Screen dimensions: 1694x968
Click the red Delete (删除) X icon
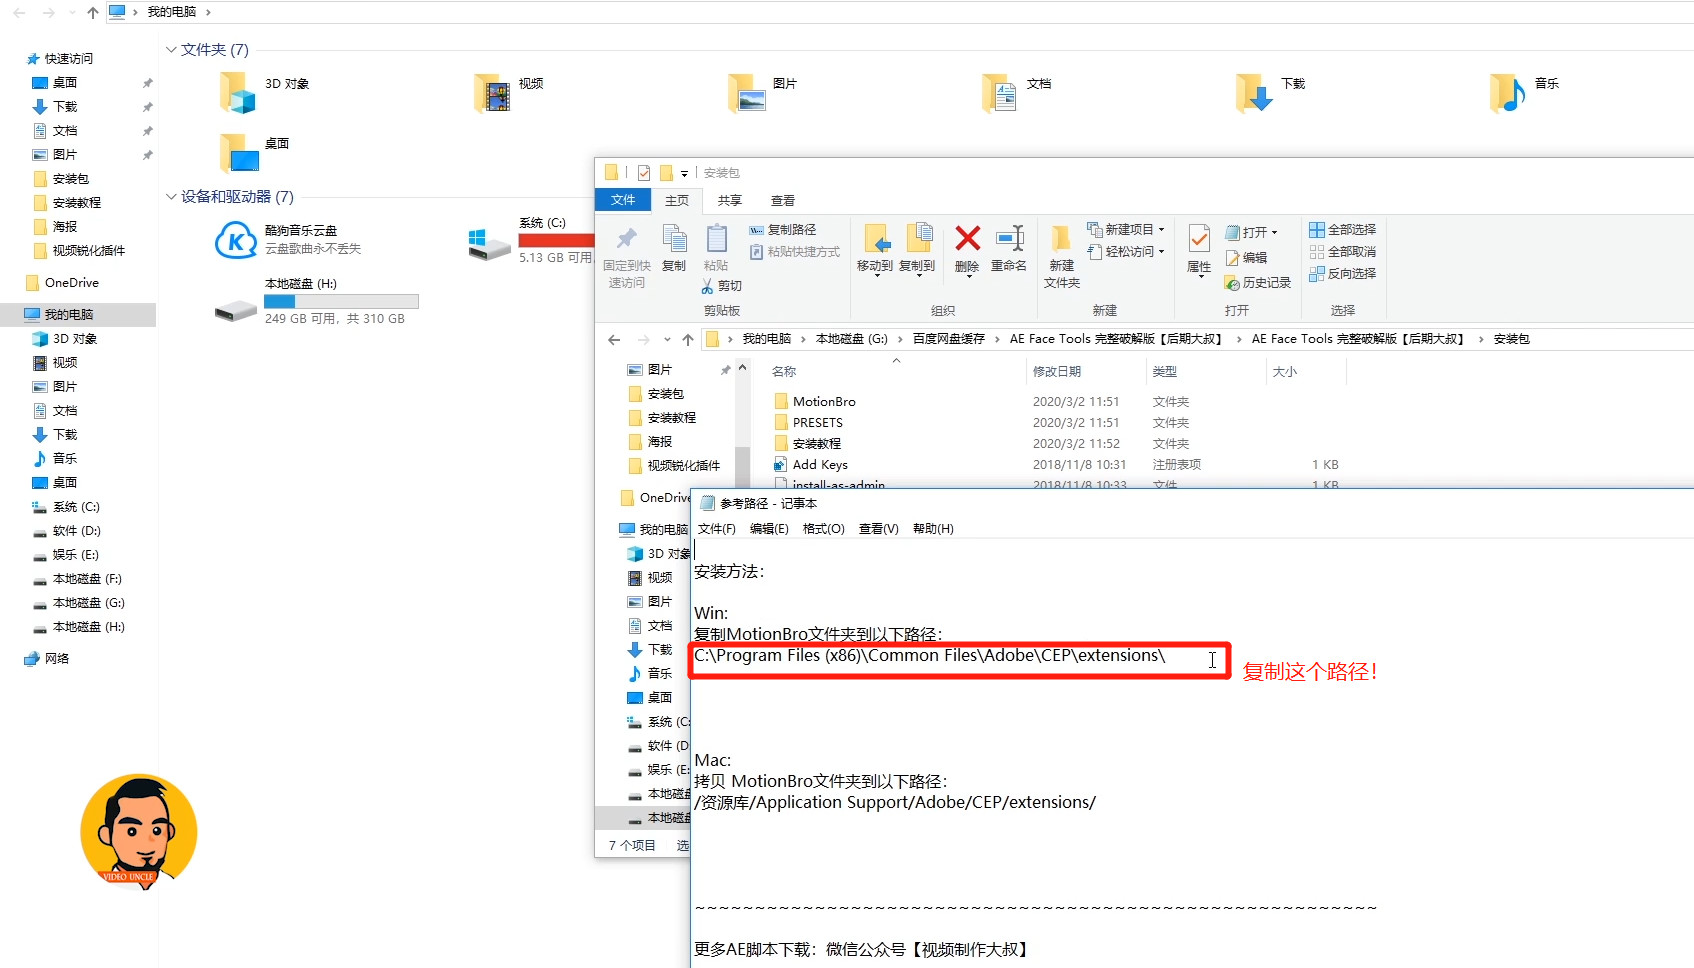pos(967,238)
